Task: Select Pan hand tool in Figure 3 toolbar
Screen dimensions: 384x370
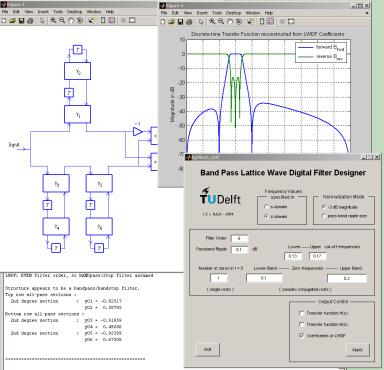Action: point(71,21)
